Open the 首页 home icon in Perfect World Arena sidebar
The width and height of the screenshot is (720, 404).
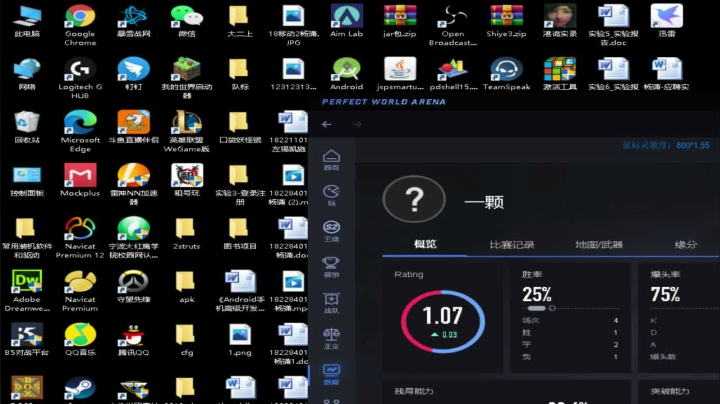click(332, 160)
